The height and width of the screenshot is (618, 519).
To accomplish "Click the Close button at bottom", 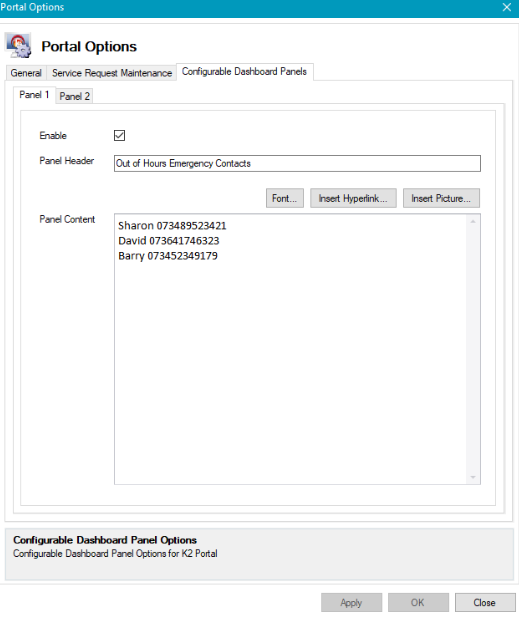I will 485,603.
